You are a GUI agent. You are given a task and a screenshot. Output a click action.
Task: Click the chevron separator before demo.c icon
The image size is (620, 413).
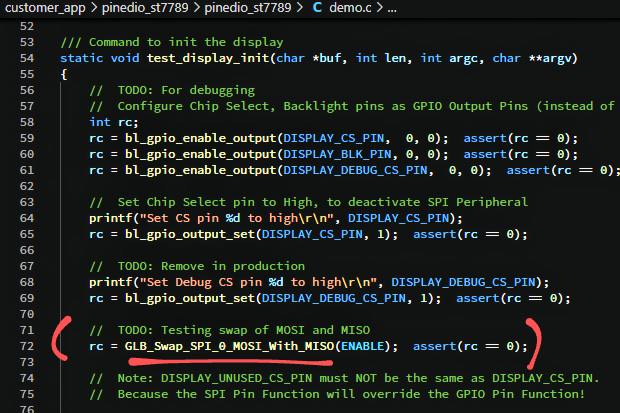pos(300,10)
